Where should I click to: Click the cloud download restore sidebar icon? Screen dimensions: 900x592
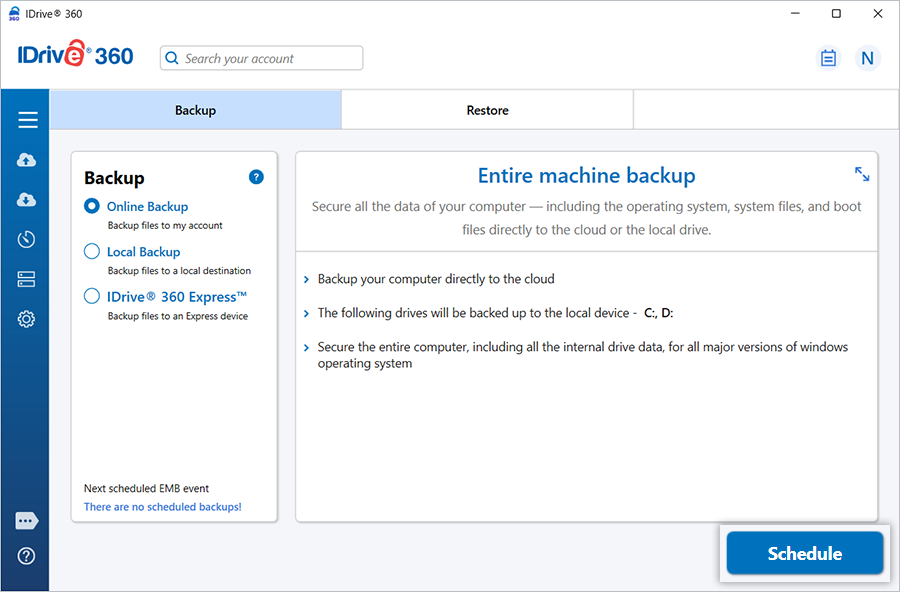click(x=27, y=200)
